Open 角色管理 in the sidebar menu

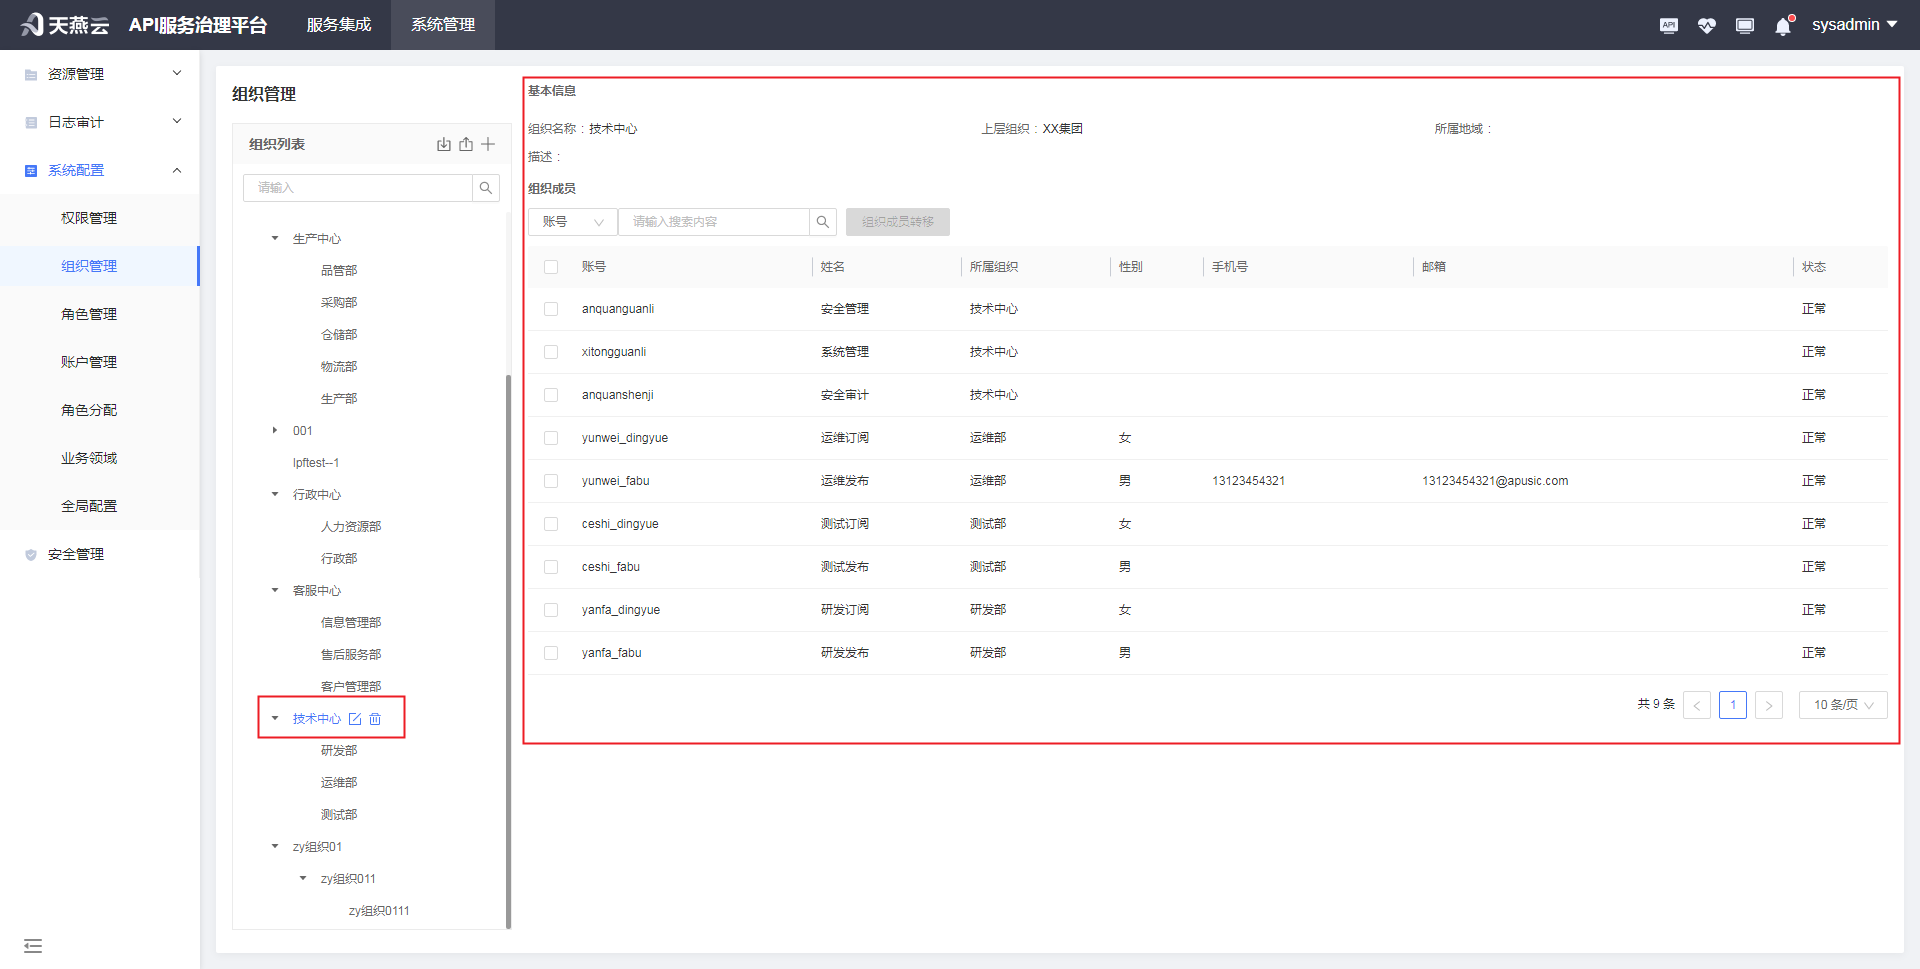89,314
